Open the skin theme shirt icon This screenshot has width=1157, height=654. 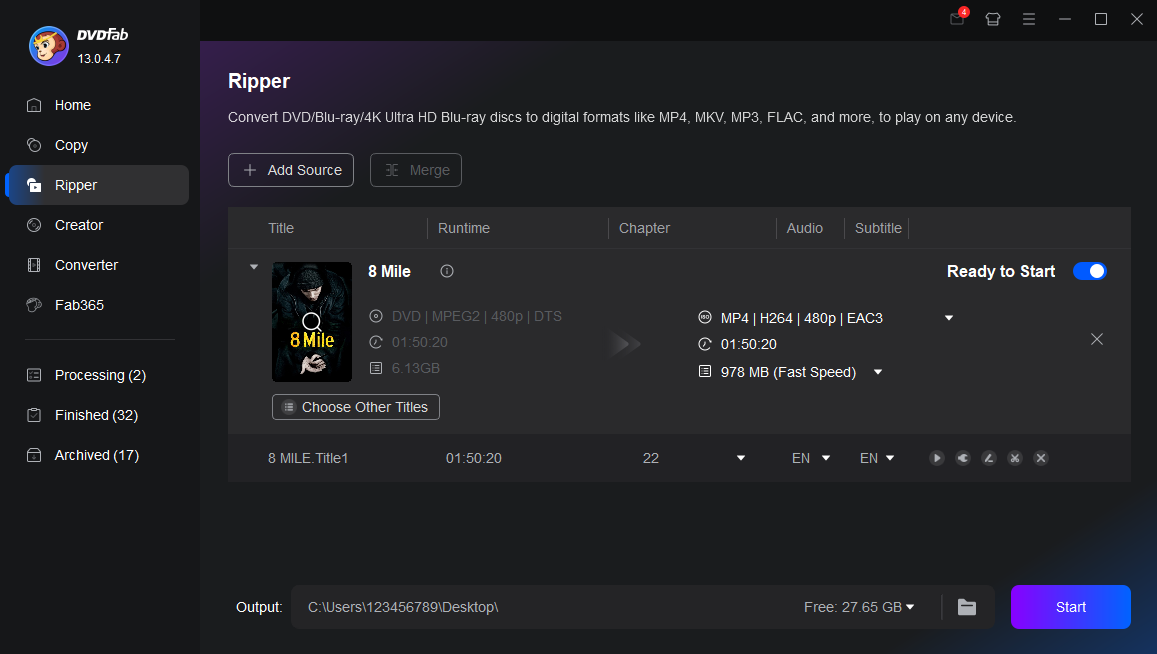pos(992,19)
